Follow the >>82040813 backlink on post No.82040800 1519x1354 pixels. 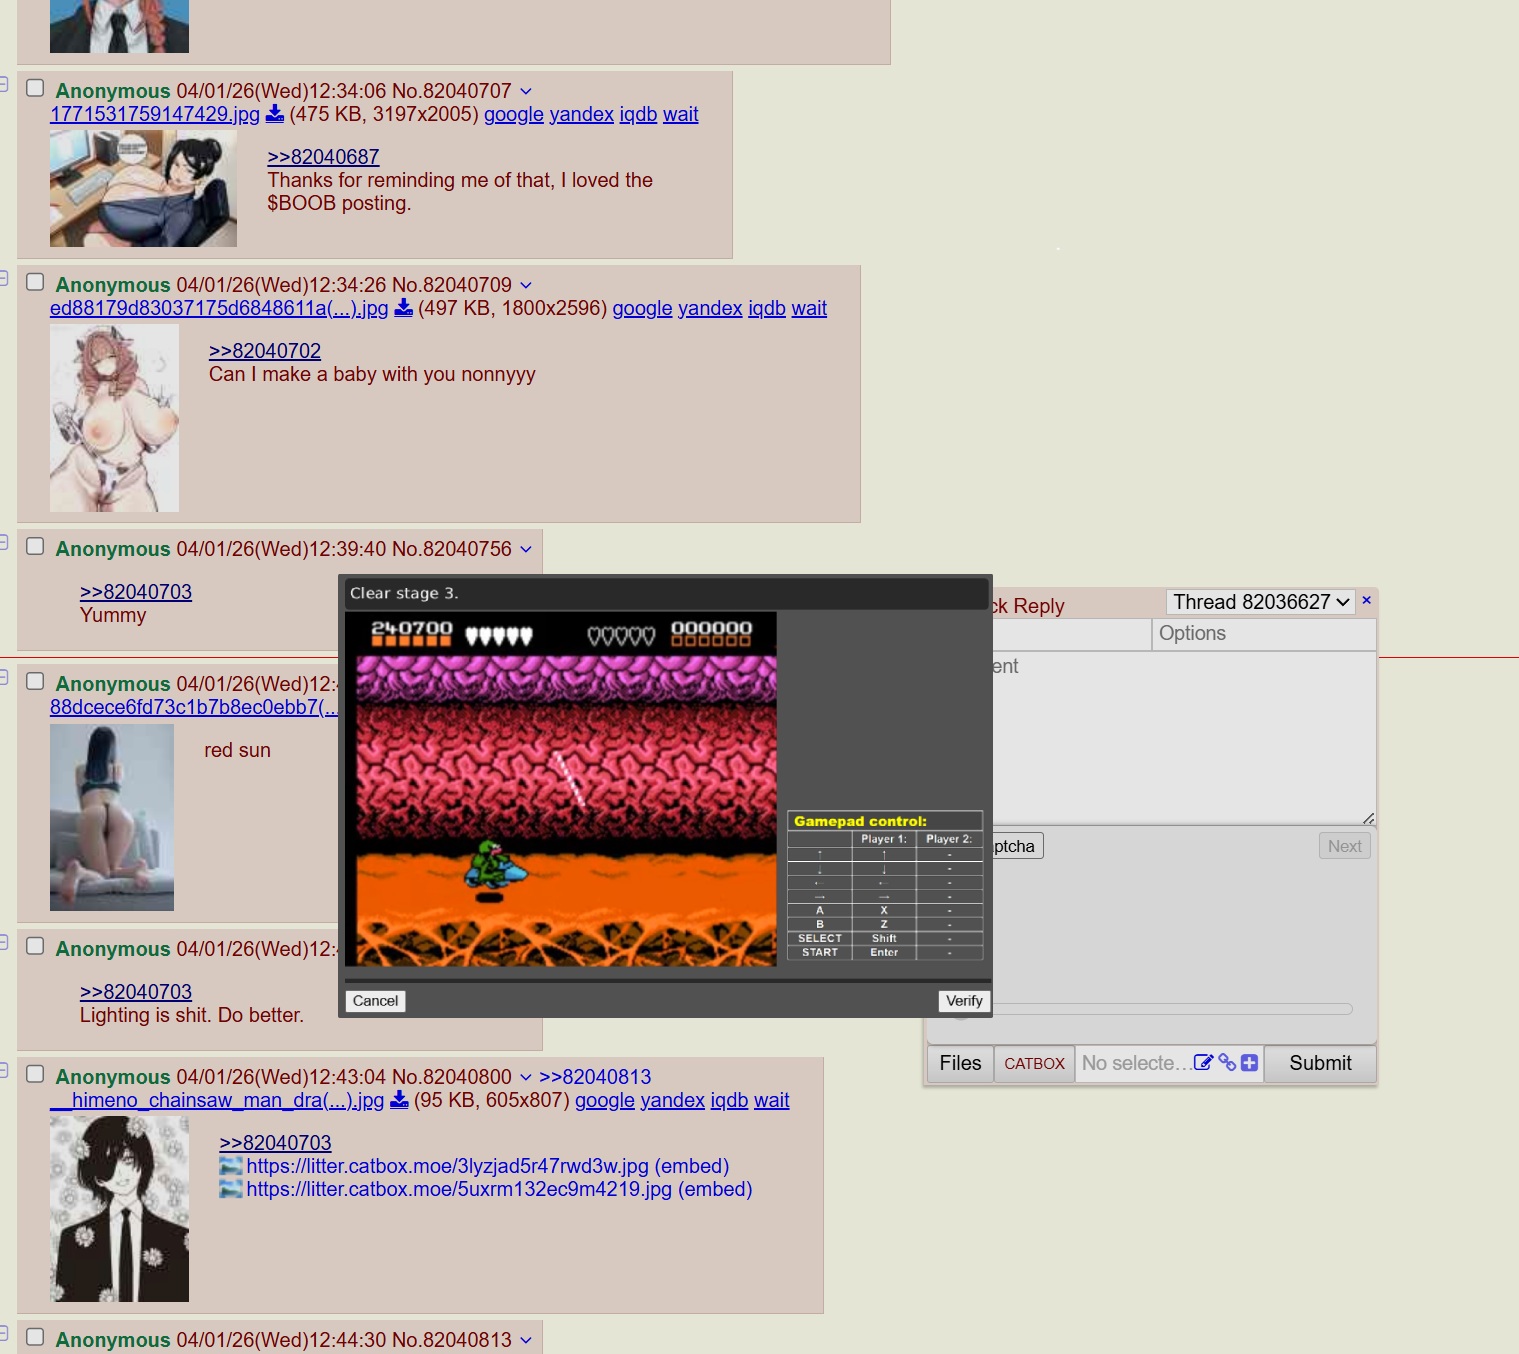pos(595,1077)
